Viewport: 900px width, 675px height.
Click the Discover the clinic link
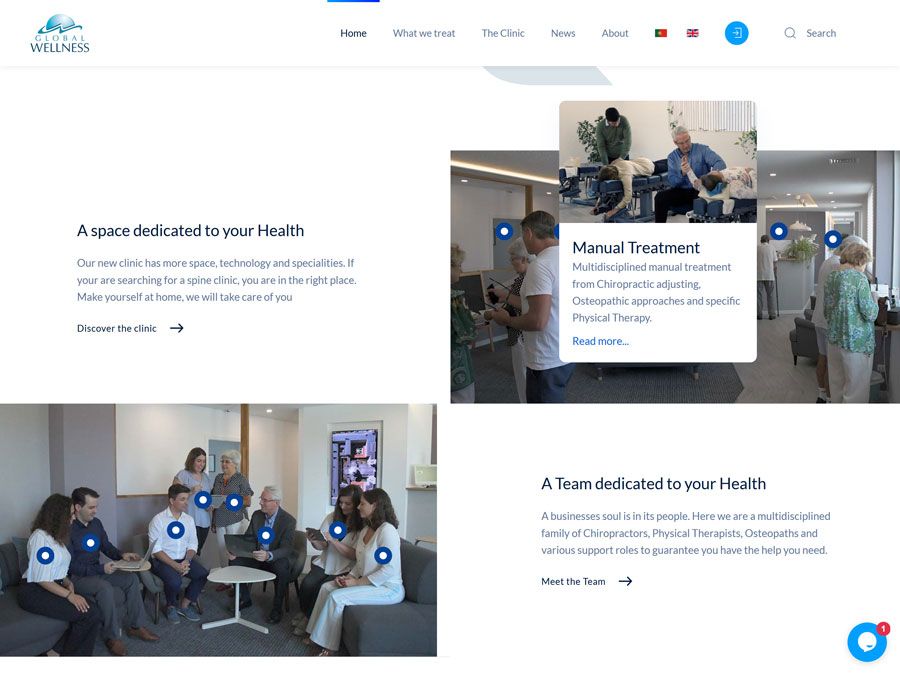[117, 328]
